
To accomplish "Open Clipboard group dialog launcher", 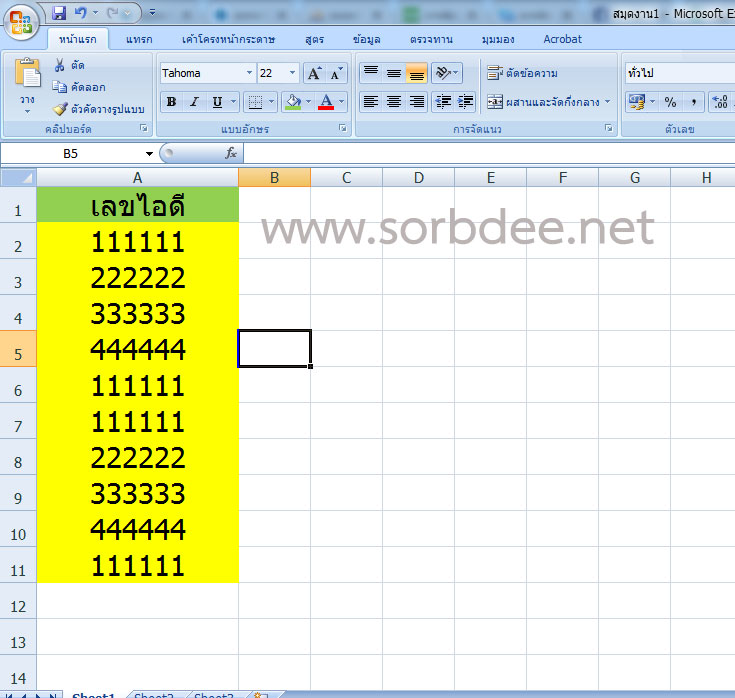I will coord(144,128).
